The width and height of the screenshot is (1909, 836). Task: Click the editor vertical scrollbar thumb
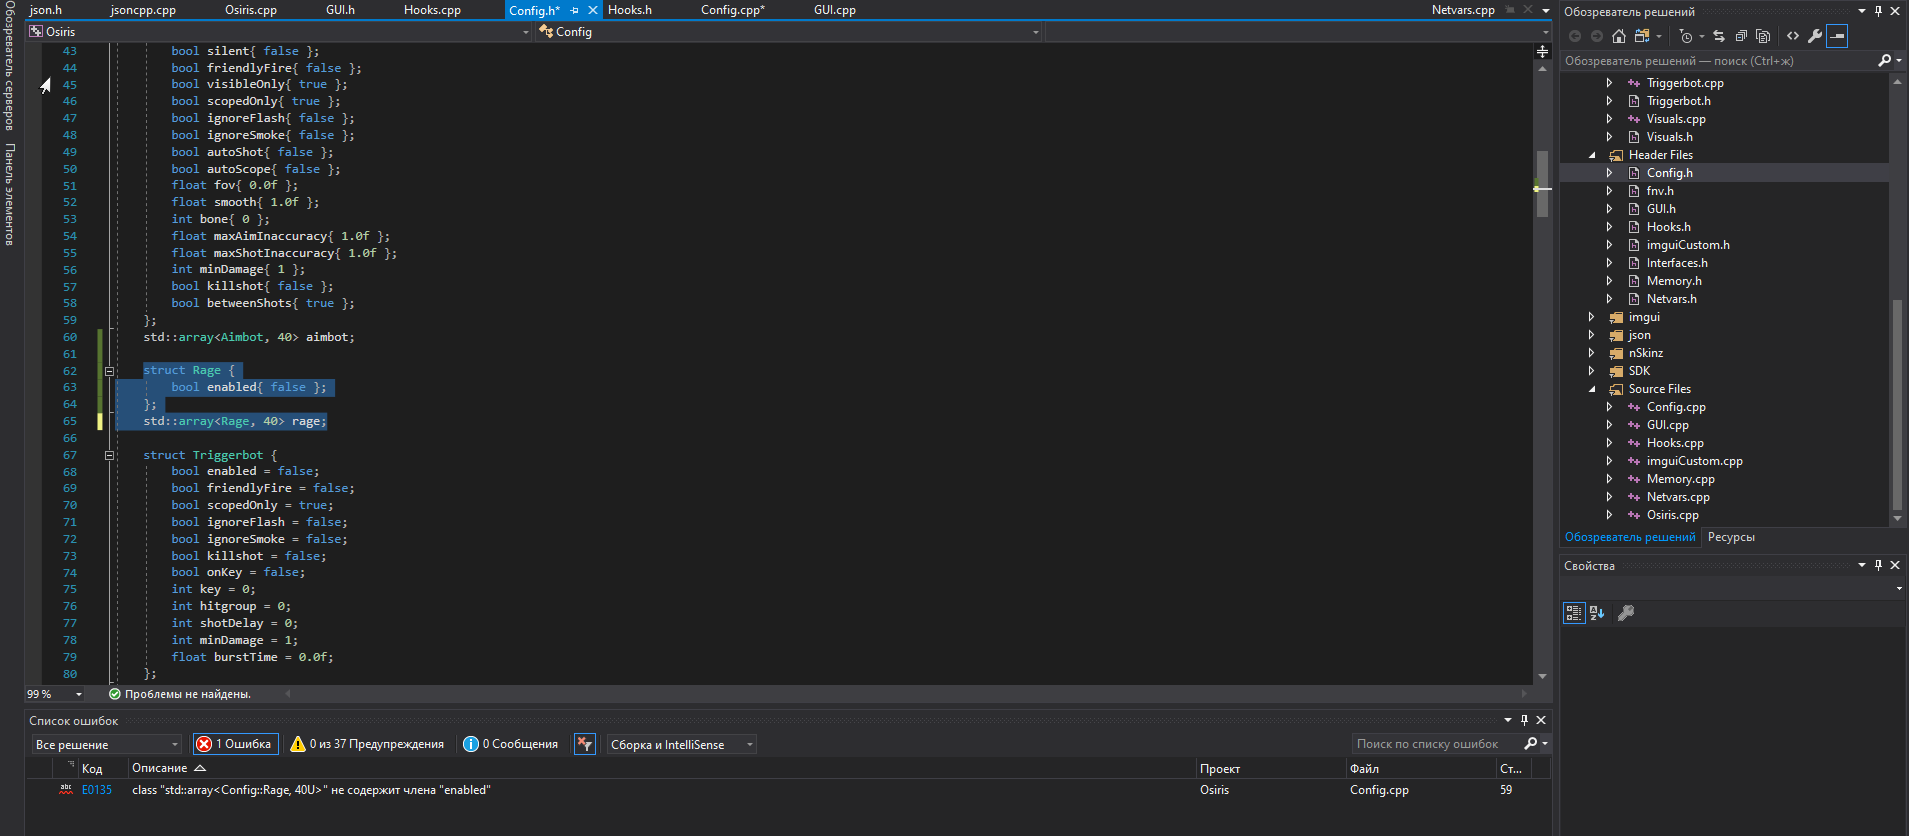(1542, 184)
